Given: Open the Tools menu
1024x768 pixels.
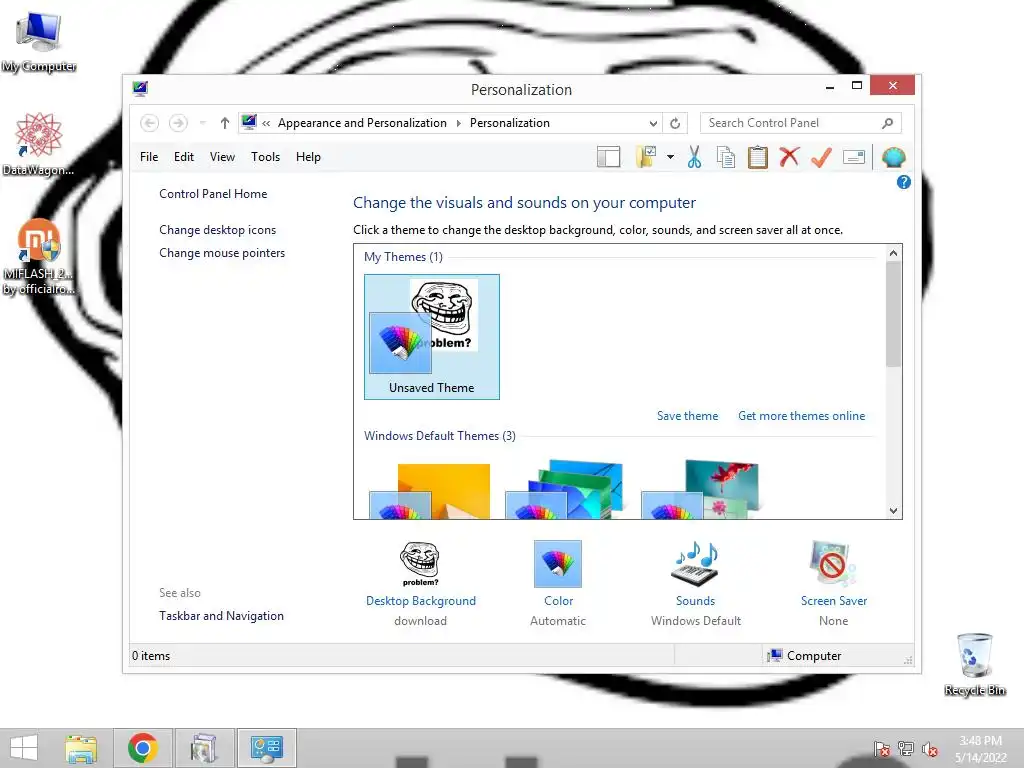Looking at the screenshot, I should (265, 157).
